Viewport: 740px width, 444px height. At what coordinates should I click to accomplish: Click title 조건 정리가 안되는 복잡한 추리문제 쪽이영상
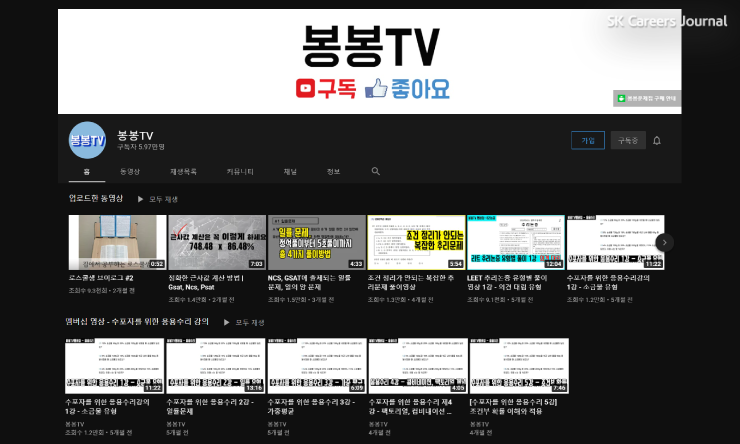[x=411, y=283]
